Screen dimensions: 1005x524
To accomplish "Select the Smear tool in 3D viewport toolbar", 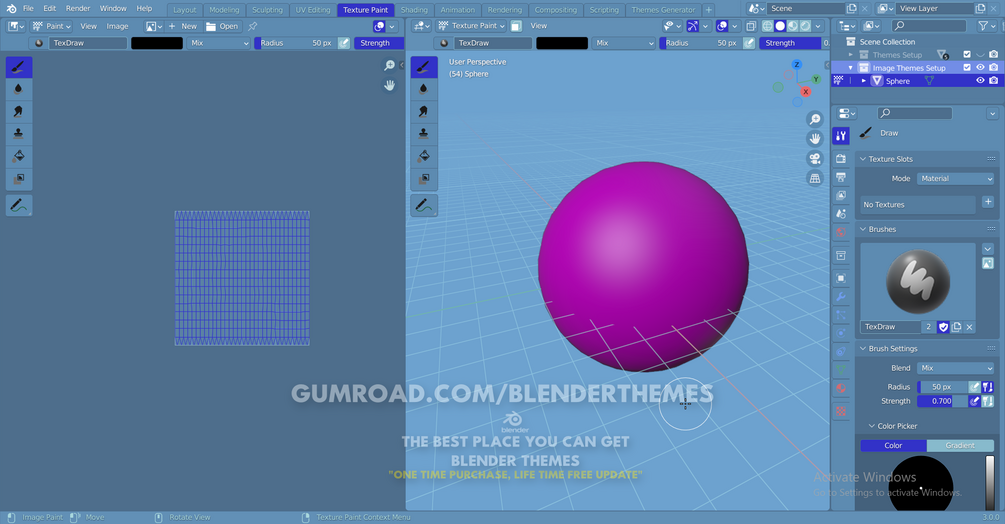I will pos(424,111).
